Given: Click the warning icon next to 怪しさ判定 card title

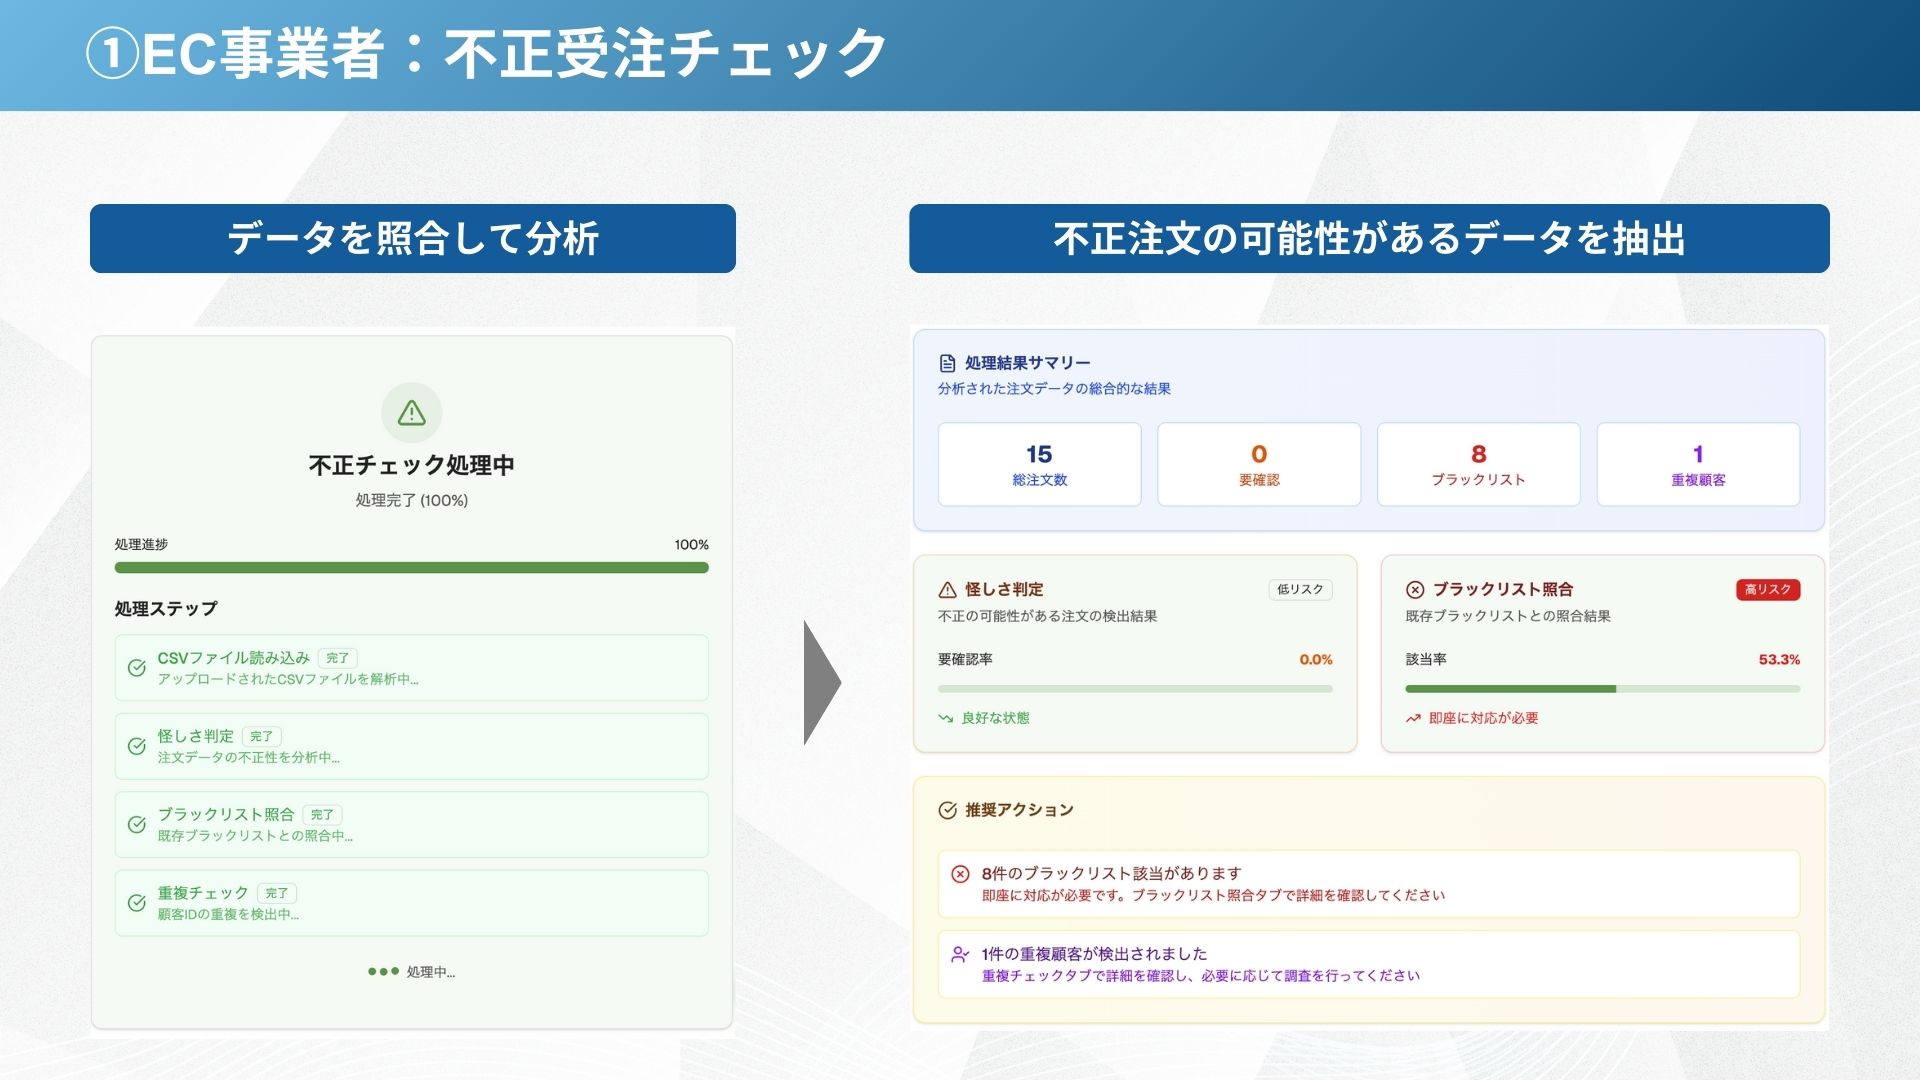Looking at the screenshot, I should click(947, 590).
